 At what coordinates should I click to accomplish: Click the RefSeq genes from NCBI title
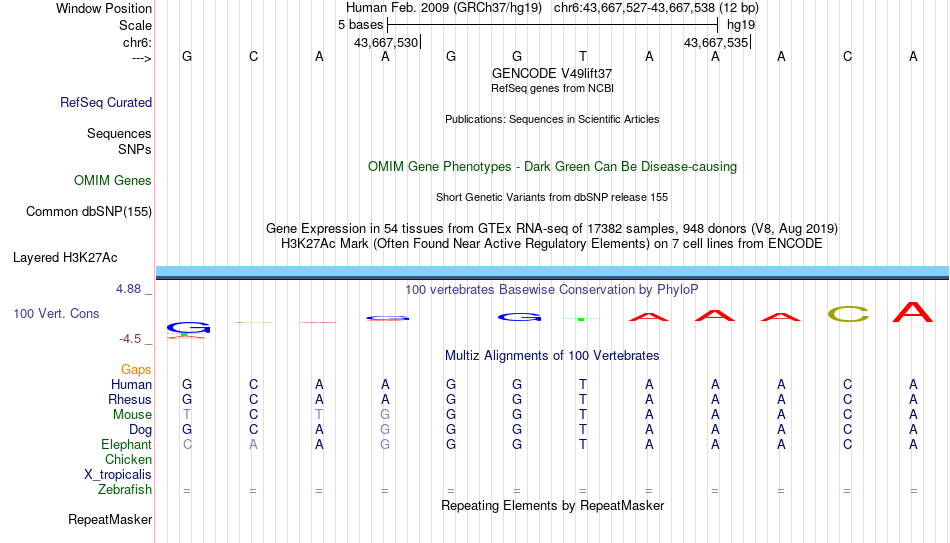(552, 88)
